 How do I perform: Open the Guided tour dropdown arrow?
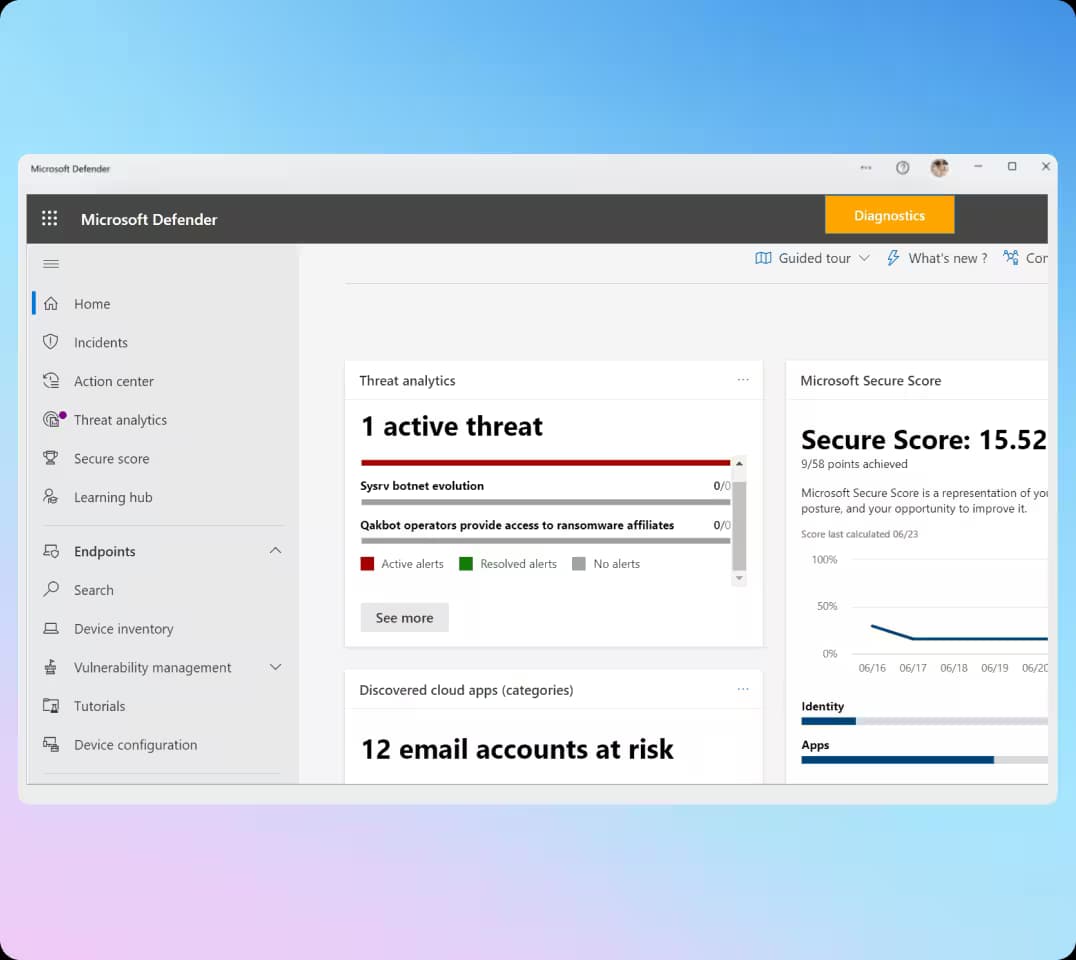click(865, 258)
